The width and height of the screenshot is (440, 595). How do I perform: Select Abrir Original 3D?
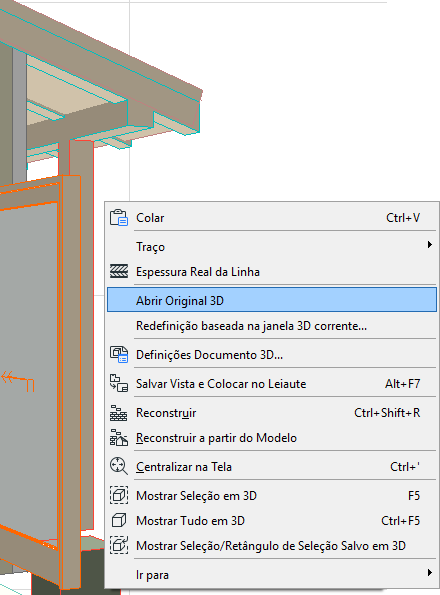pos(272,300)
